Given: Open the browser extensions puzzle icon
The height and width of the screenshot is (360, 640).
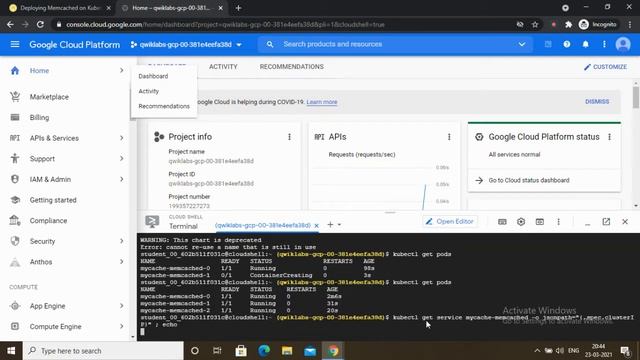Looking at the screenshot, I should pyautogui.click(x=568, y=24).
